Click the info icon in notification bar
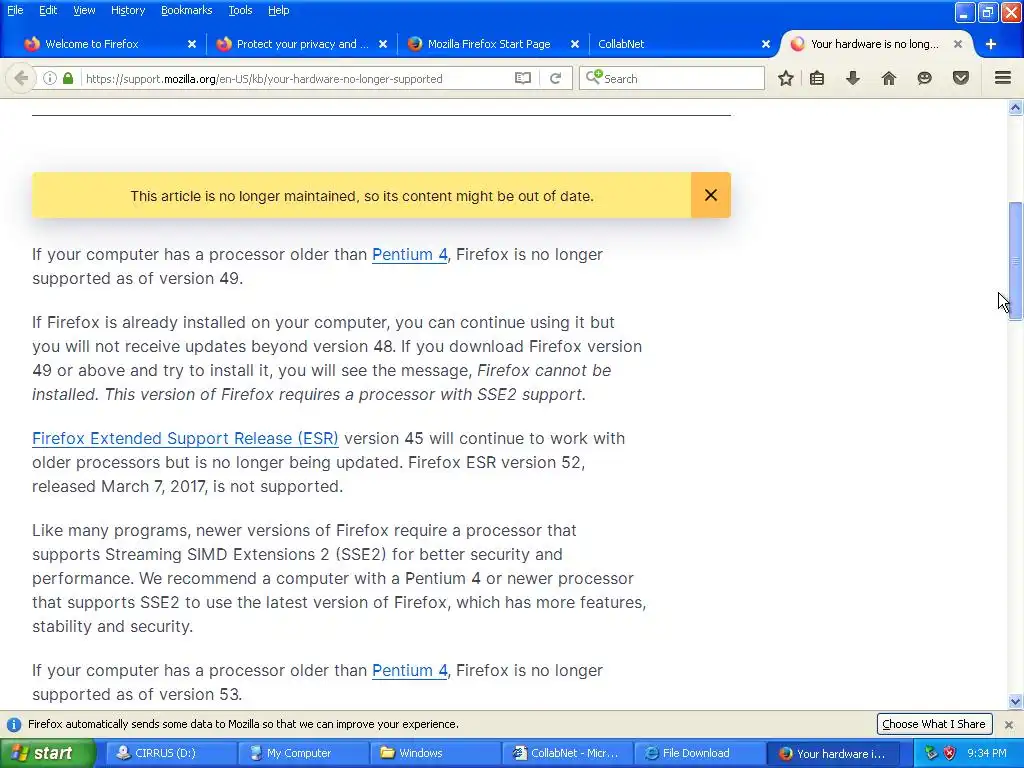The width and height of the screenshot is (1024, 768). [14, 724]
